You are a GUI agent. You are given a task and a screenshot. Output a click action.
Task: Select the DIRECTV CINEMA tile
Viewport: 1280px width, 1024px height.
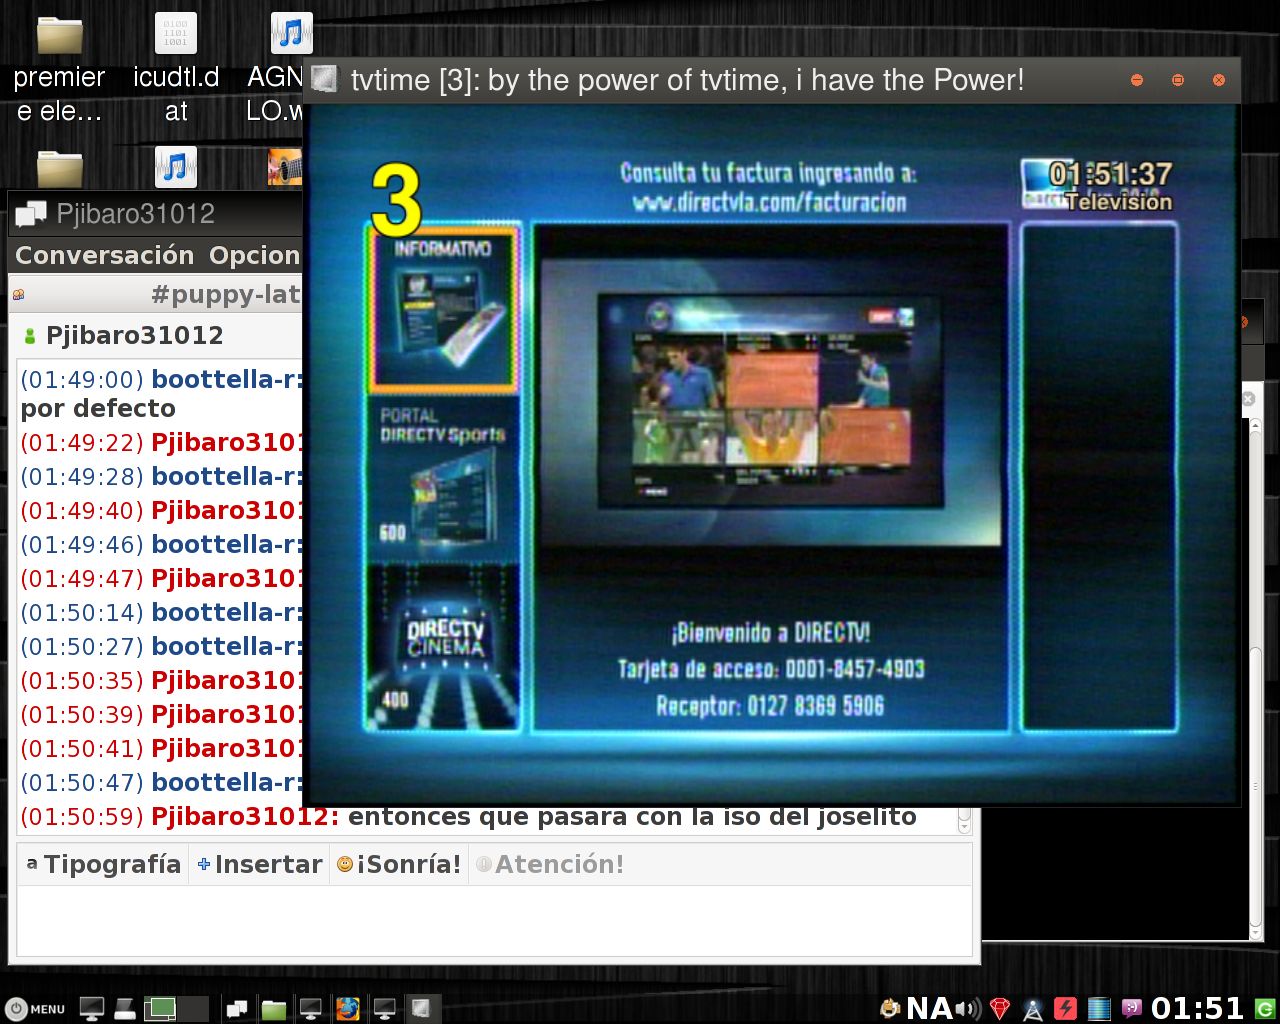tap(442, 648)
